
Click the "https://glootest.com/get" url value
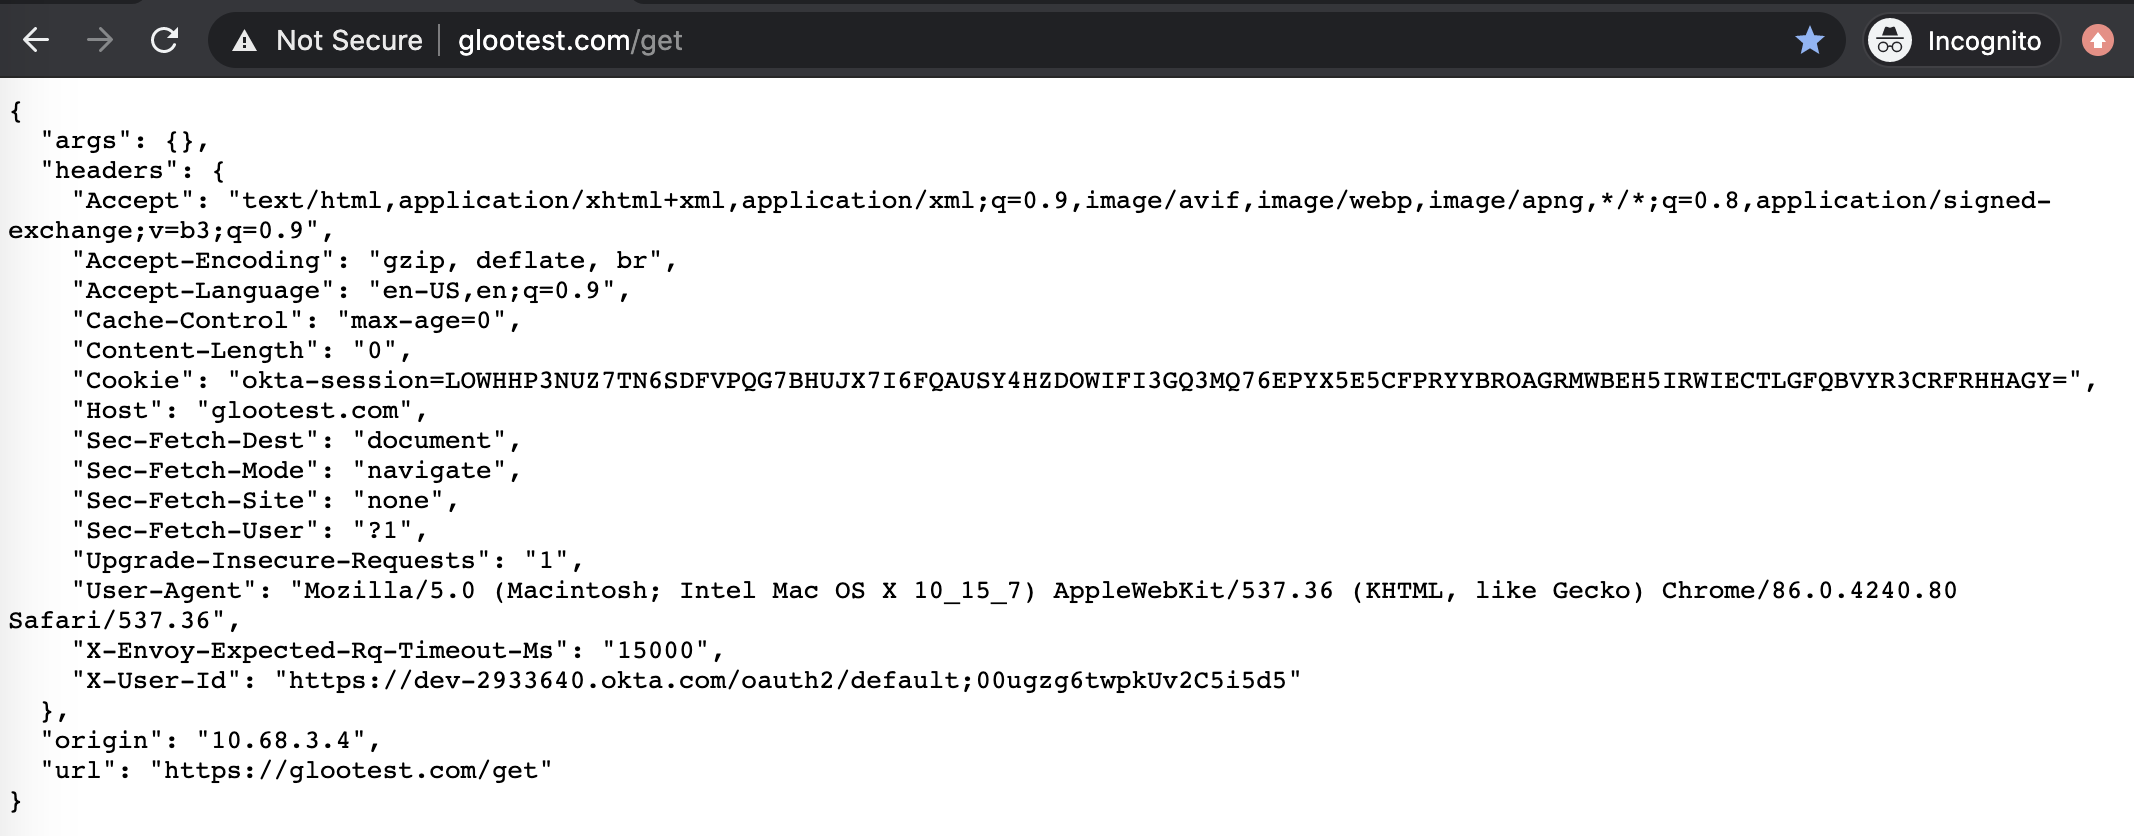[351, 771]
